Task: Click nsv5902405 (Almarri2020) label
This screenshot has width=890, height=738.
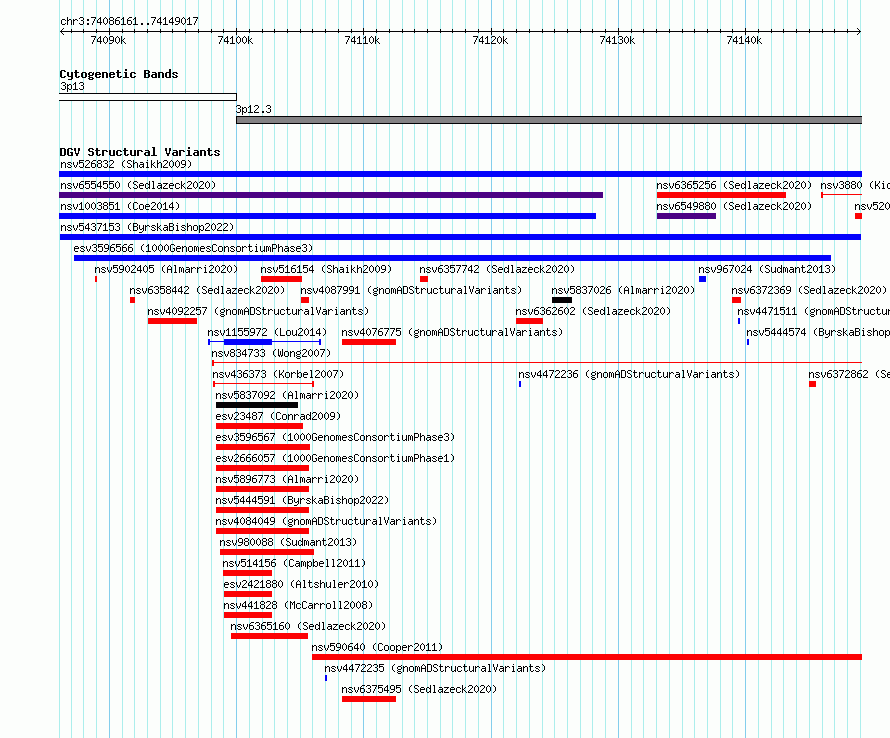Action: pyautogui.click(x=166, y=269)
